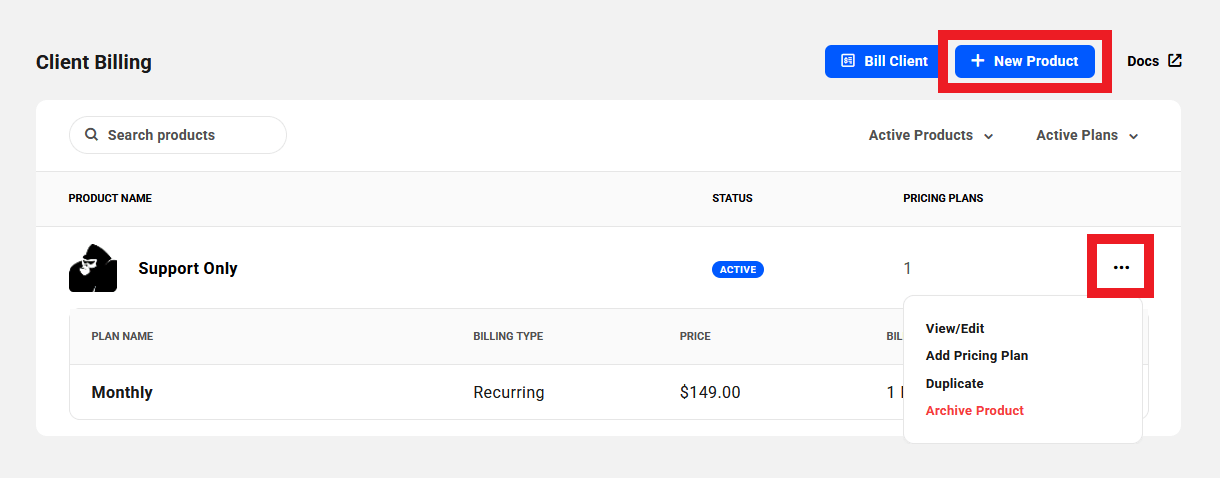Click the PRICE column header
The height and width of the screenshot is (478, 1220).
pos(695,336)
